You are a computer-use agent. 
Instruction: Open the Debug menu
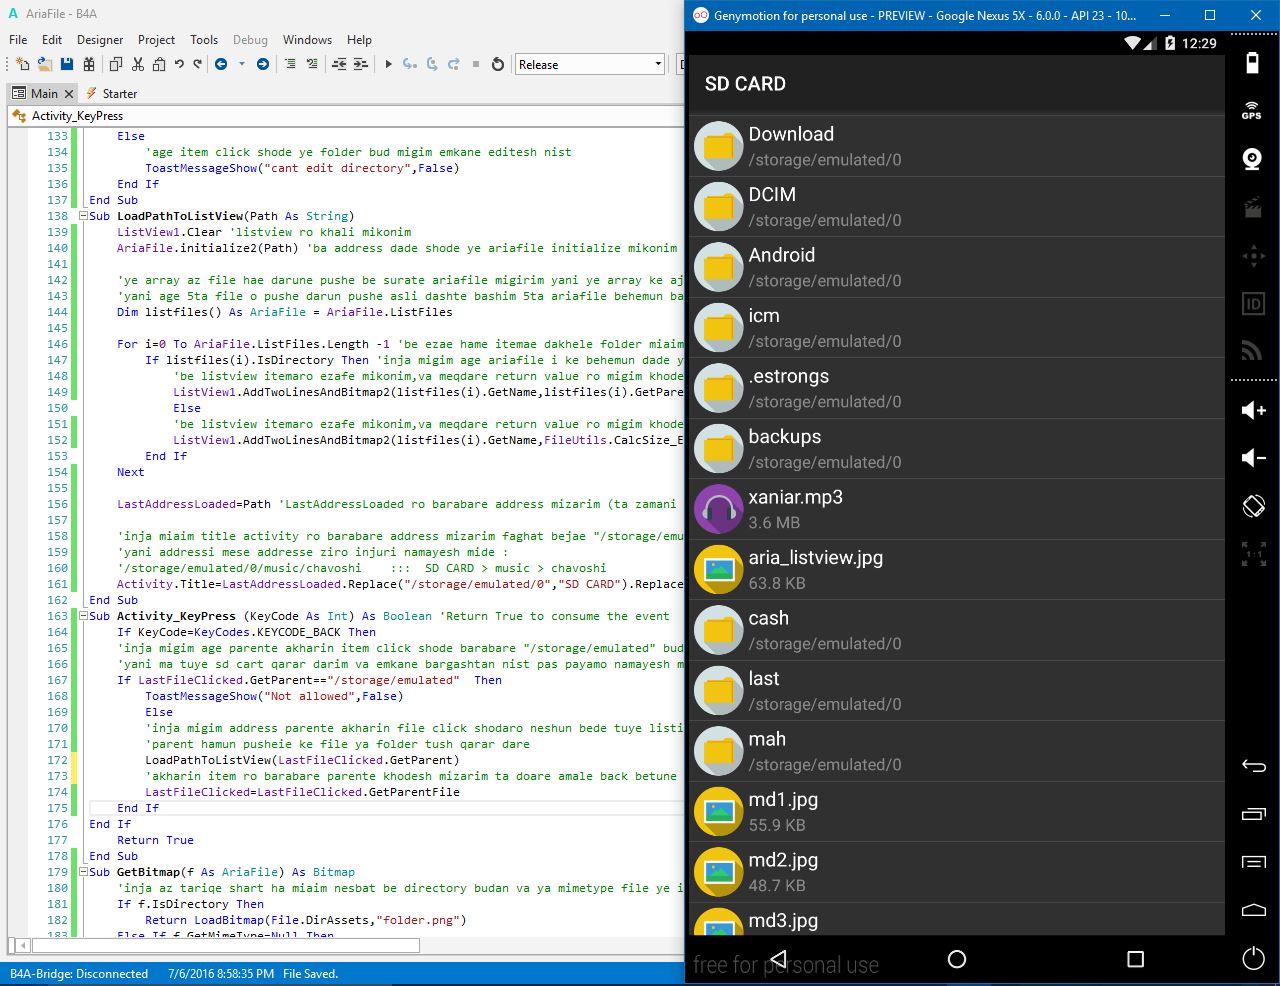tap(250, 40)
